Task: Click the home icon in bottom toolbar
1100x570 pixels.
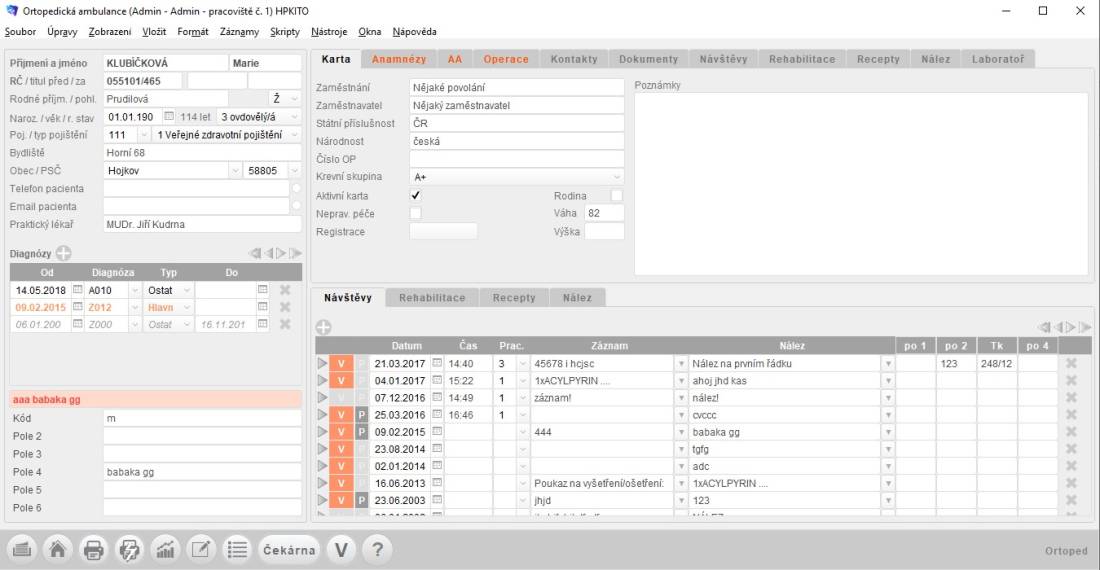Action: pos(58,549)
